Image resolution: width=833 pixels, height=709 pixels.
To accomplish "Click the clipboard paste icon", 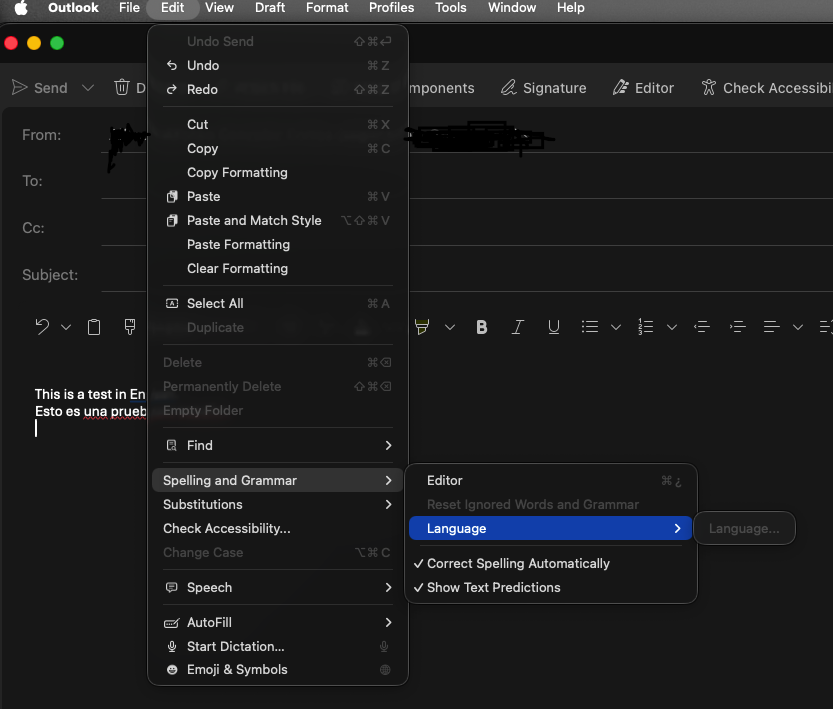I will pos(94,327).
